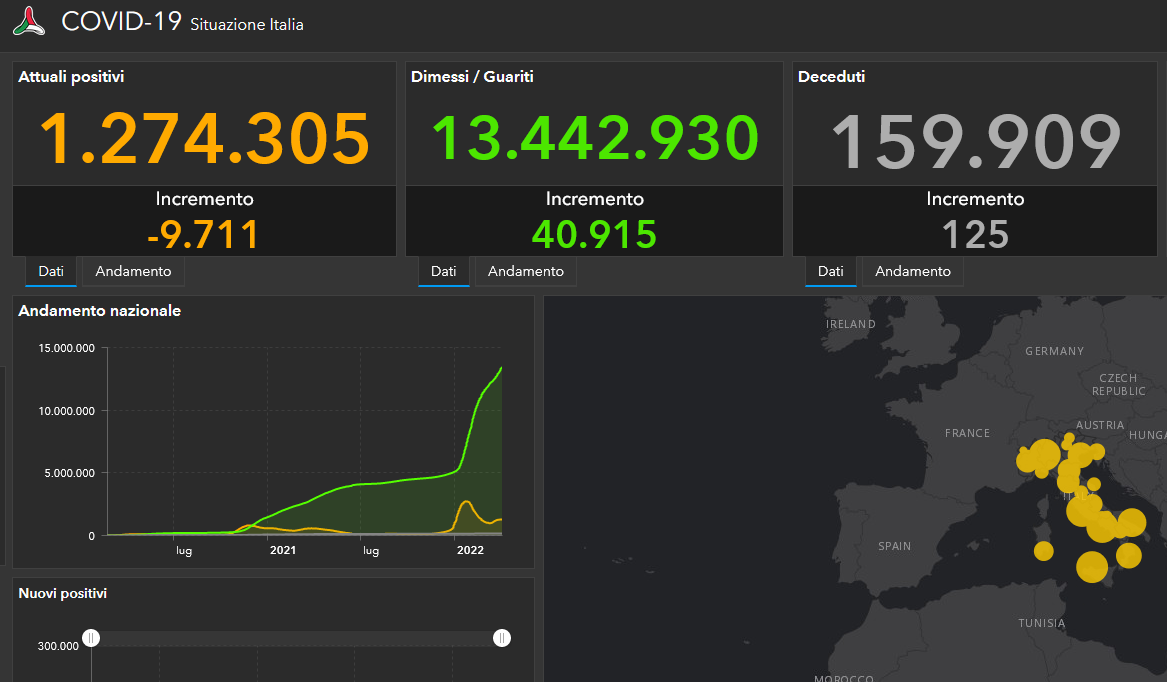Click the Protezione Civile logo icon
Screen dimensions: 1167x682
(x=29, y=22)
